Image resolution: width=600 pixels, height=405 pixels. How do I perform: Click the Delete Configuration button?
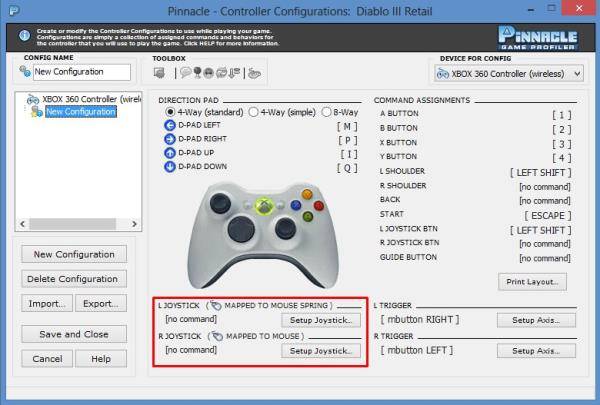point(74,279)
